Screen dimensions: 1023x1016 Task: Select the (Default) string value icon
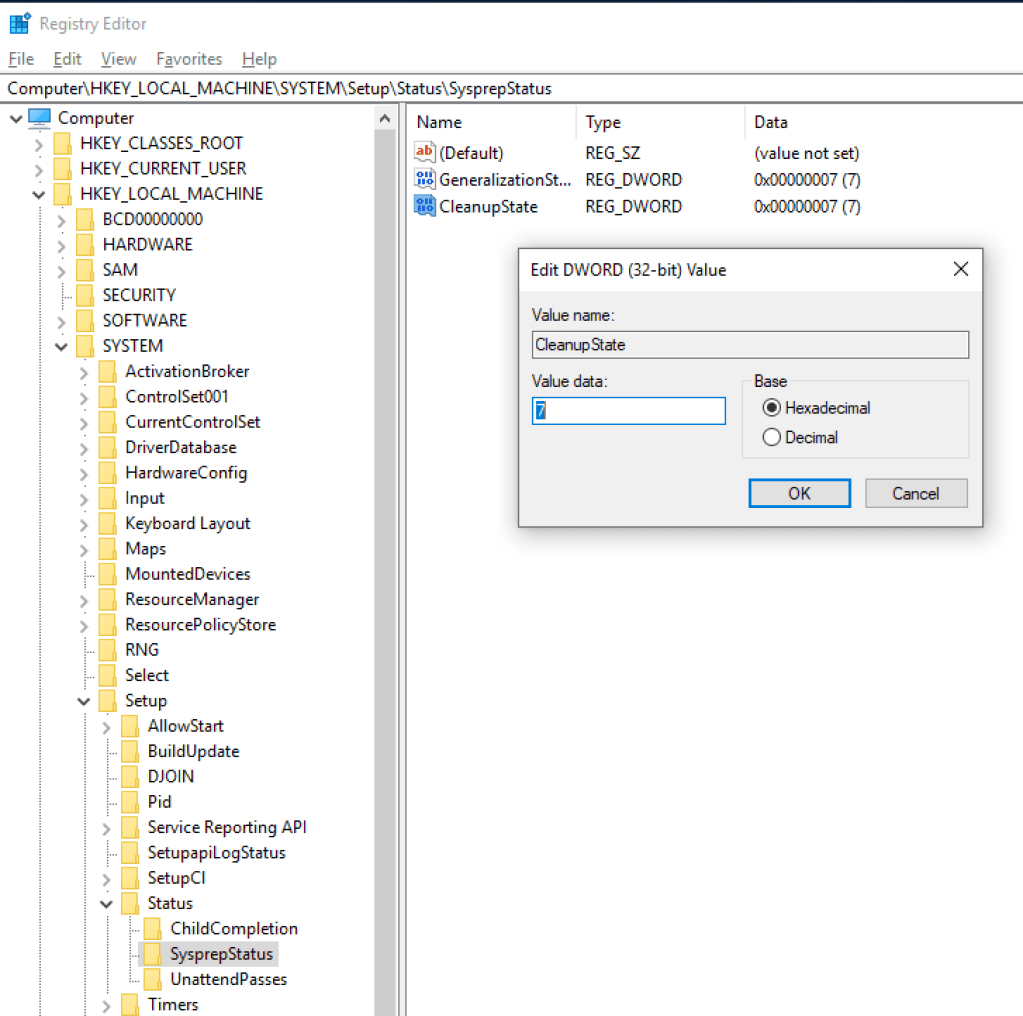(425, 153)
